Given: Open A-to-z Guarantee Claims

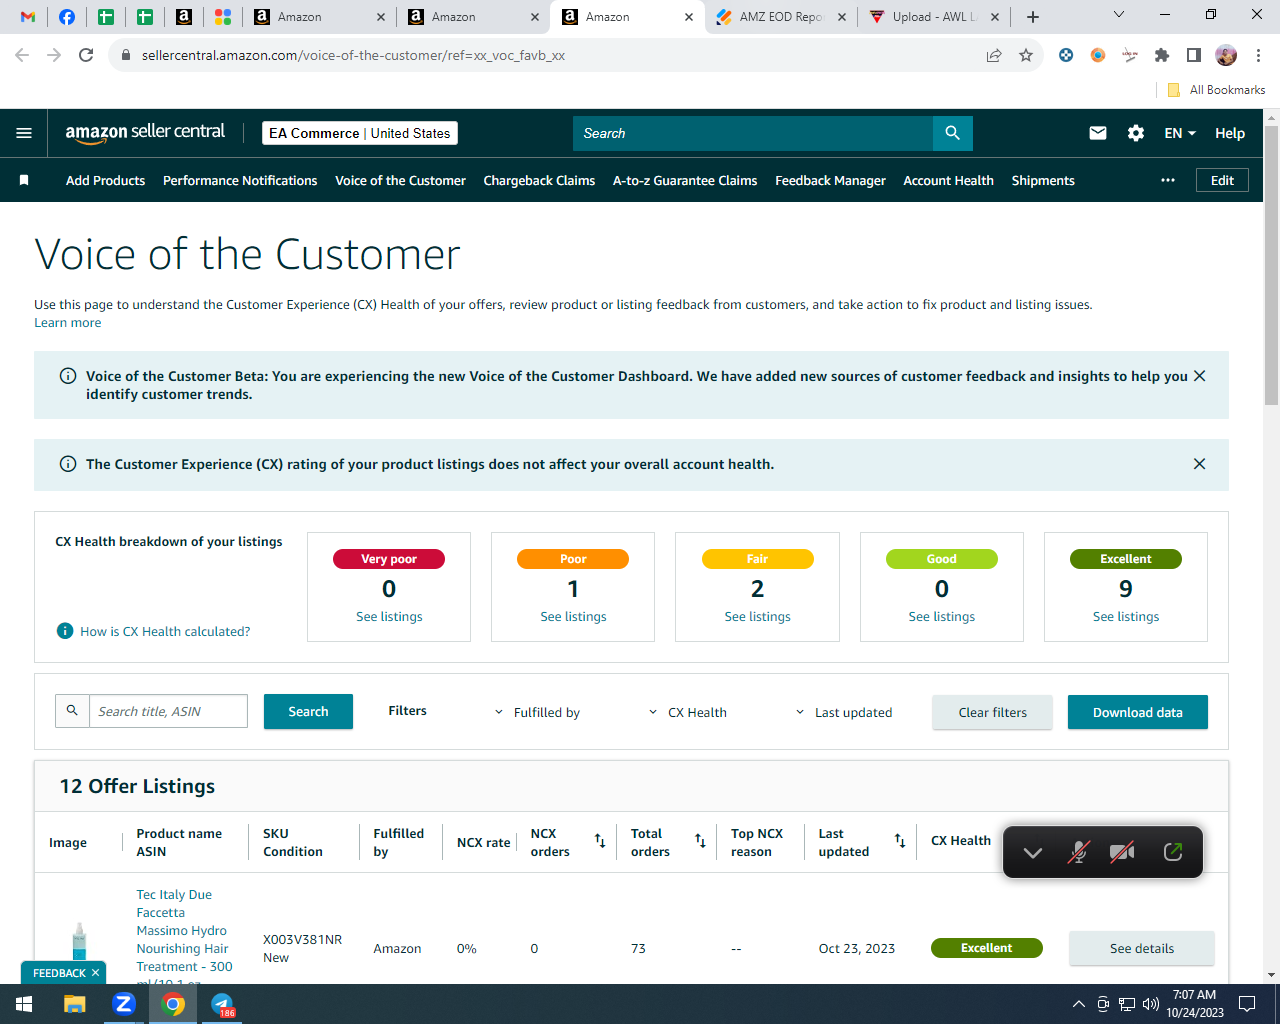Looking at the screenshot, I should point(685,180).
